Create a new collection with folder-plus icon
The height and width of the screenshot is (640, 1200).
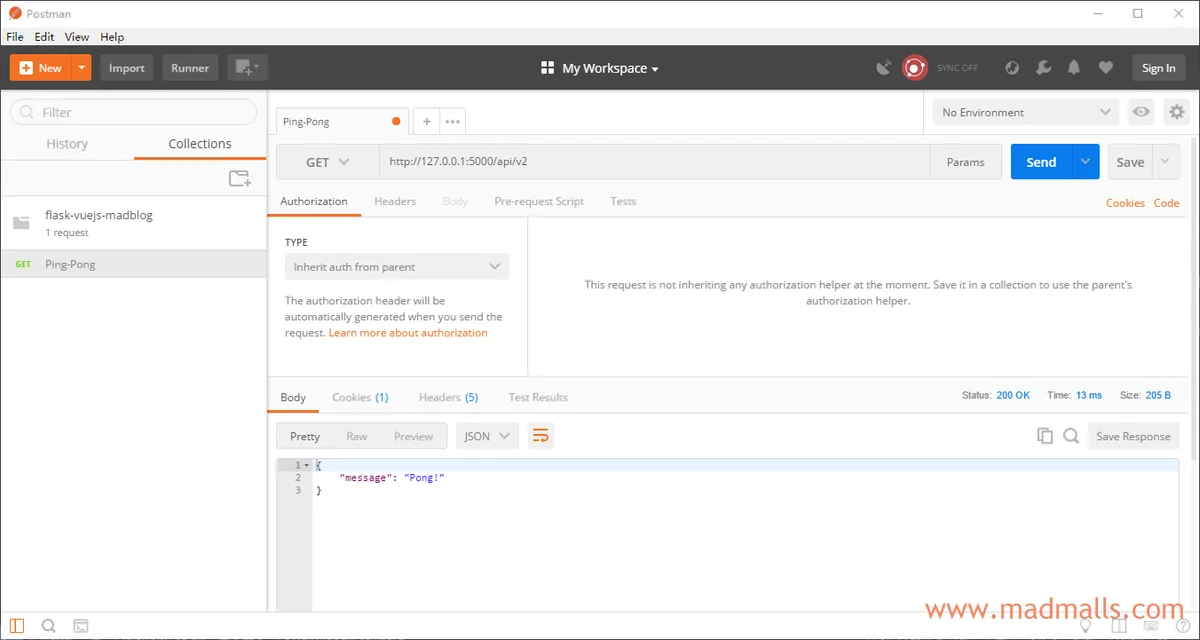pos(240,179)
